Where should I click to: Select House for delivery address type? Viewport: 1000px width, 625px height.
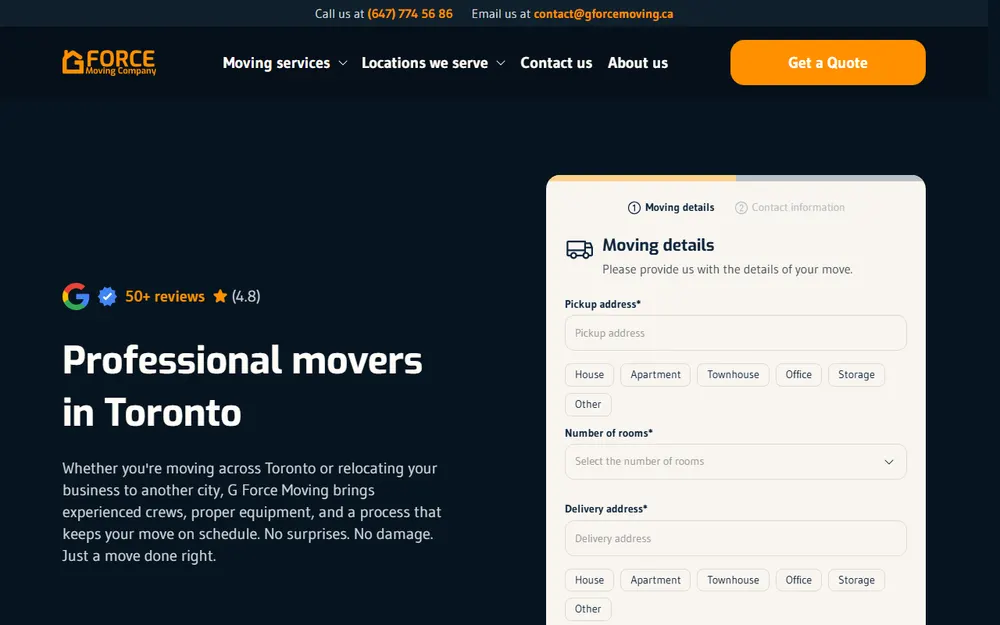pyautogui.click(x=589, y=580)
